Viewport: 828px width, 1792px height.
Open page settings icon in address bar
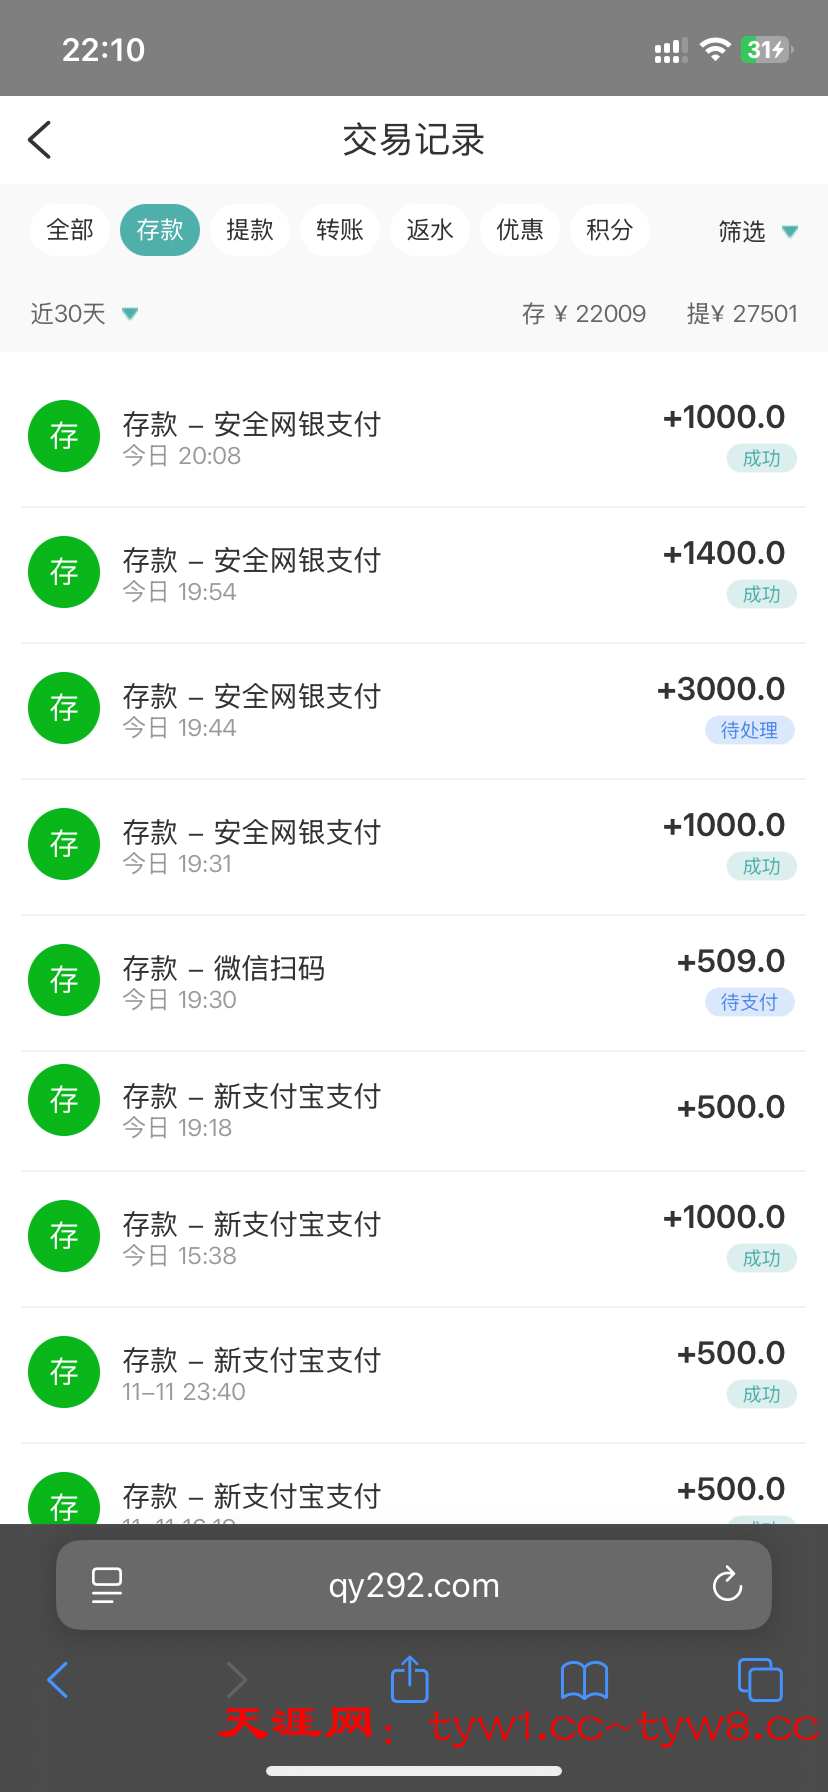(x=106, y=1585)
